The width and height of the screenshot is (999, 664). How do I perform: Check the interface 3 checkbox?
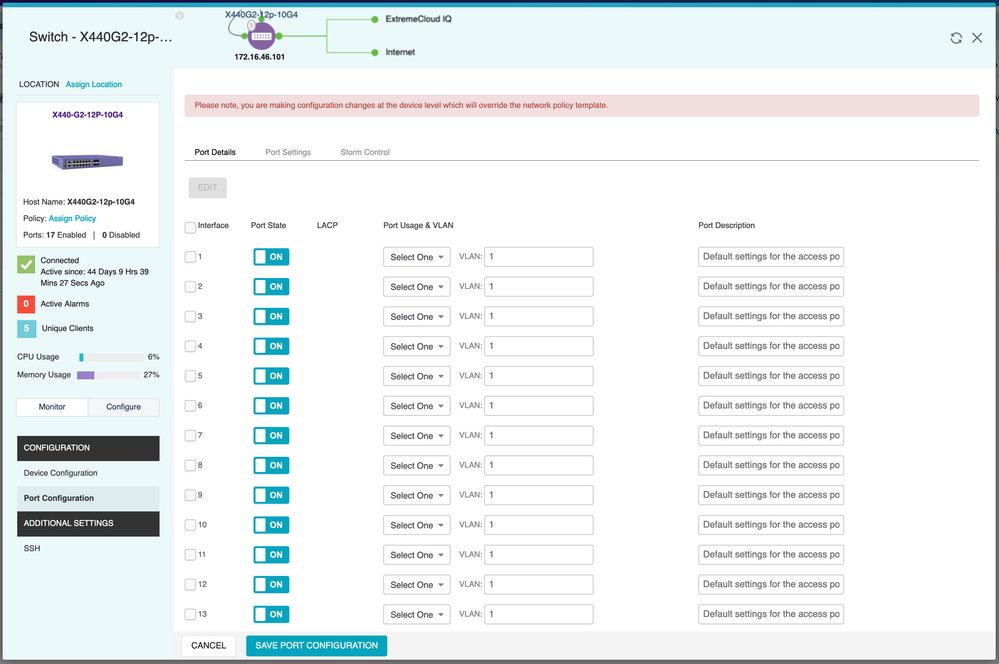(x=190, y=316)
